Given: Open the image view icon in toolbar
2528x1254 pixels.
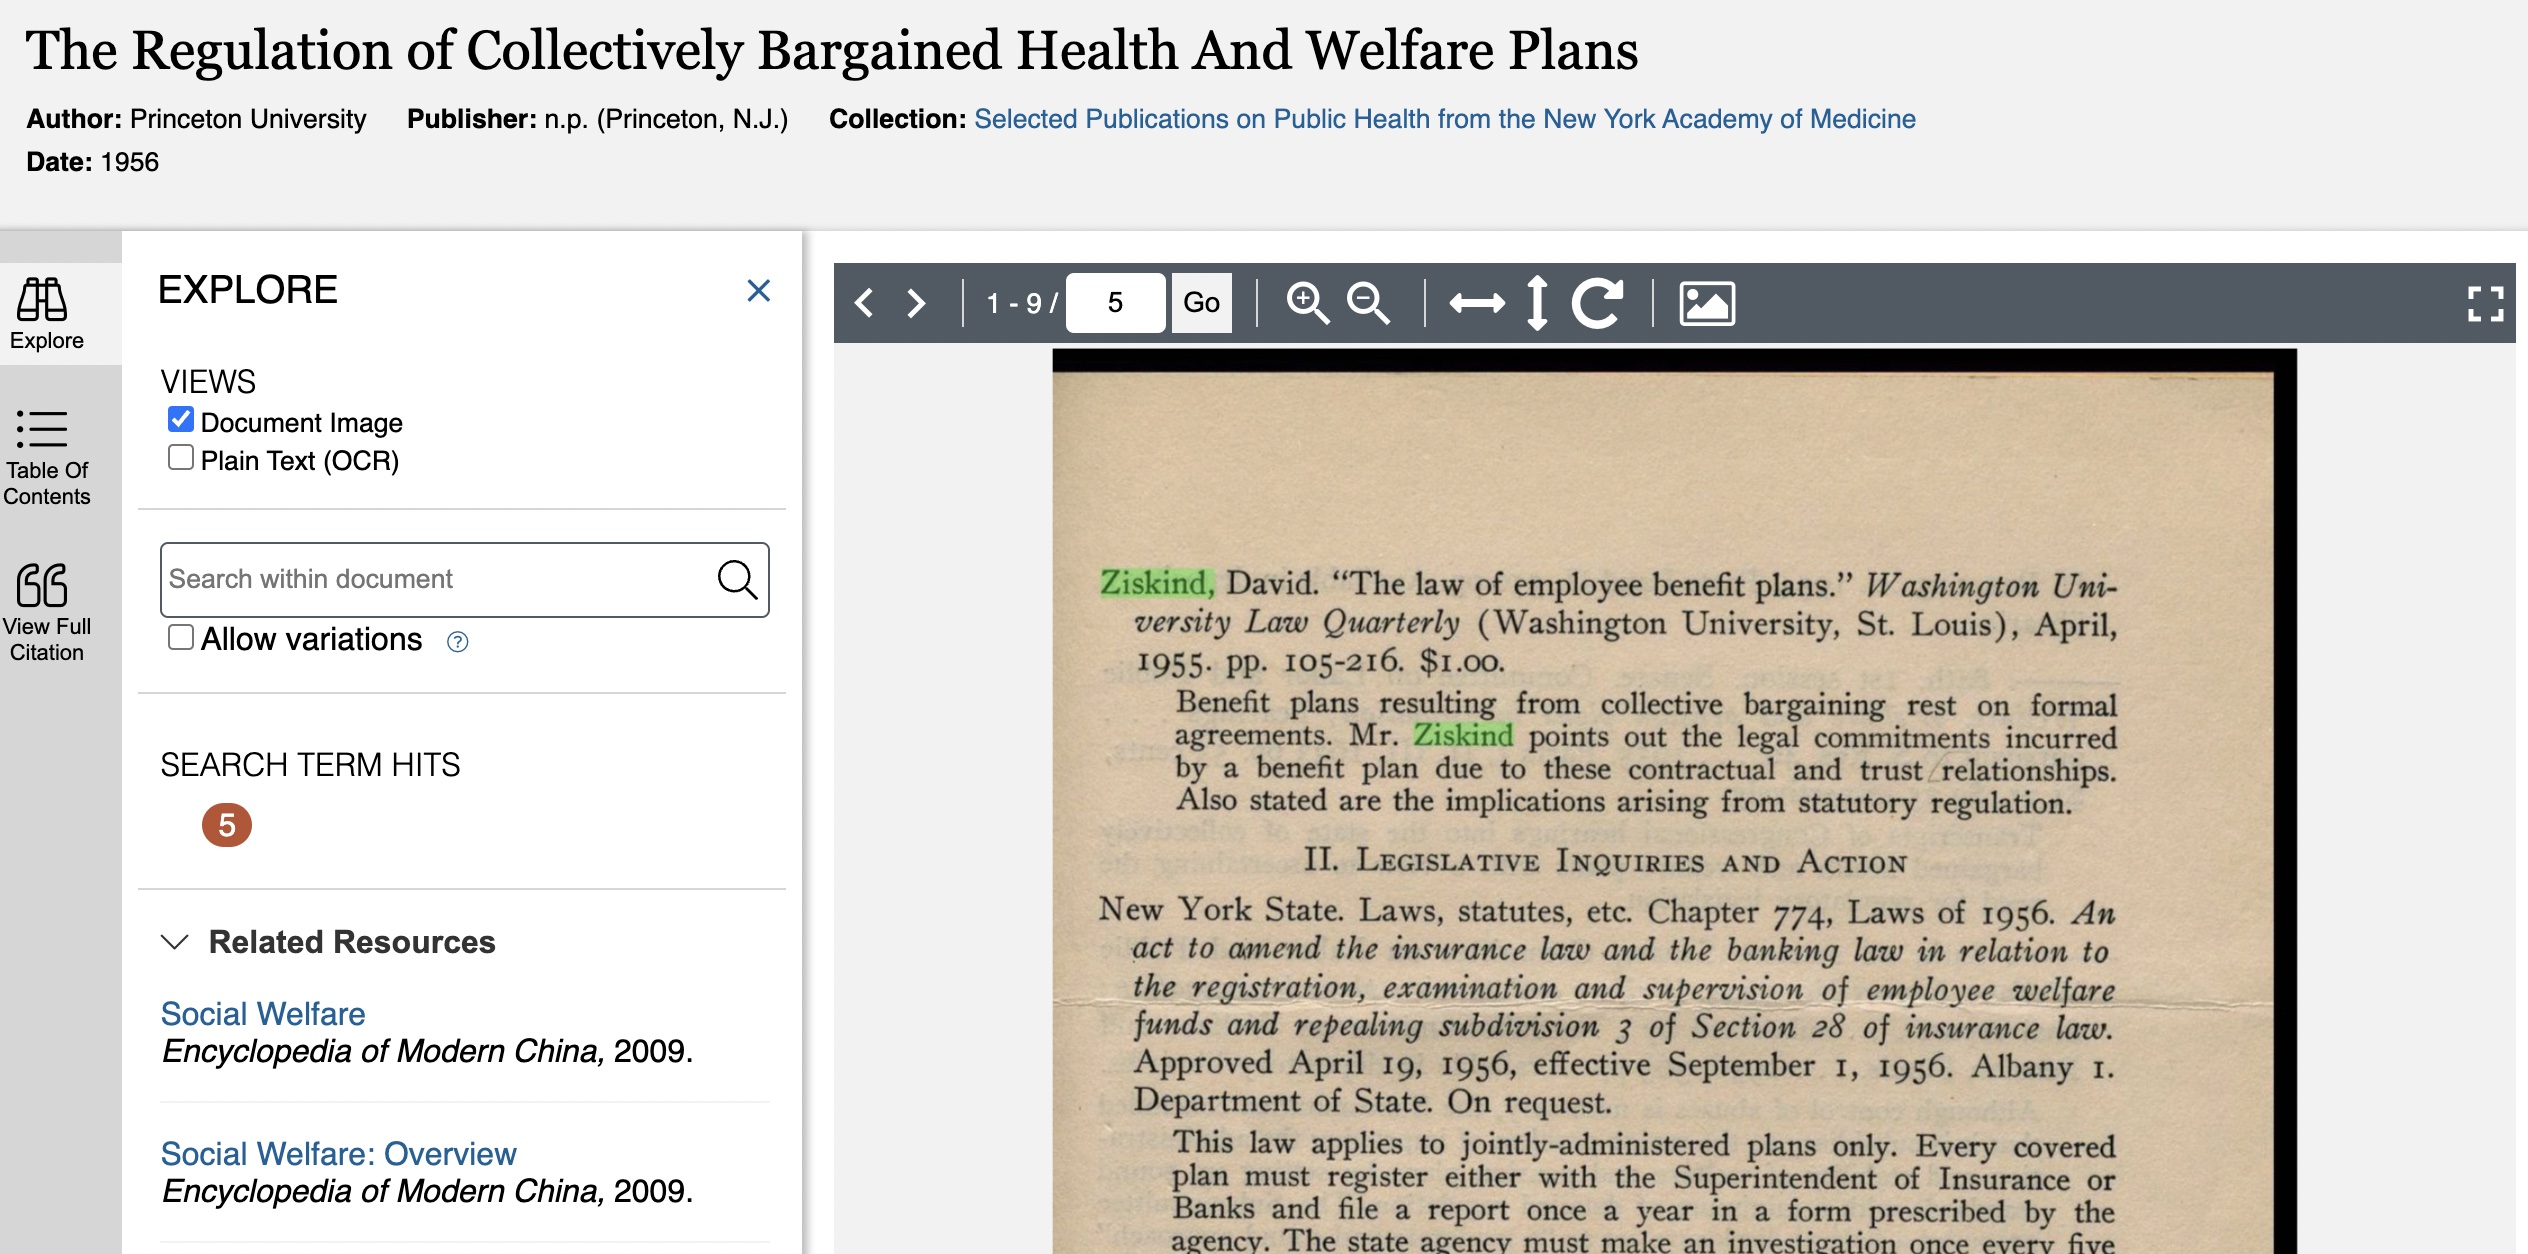Looking at the screenshot, I should coord(1707,303).
